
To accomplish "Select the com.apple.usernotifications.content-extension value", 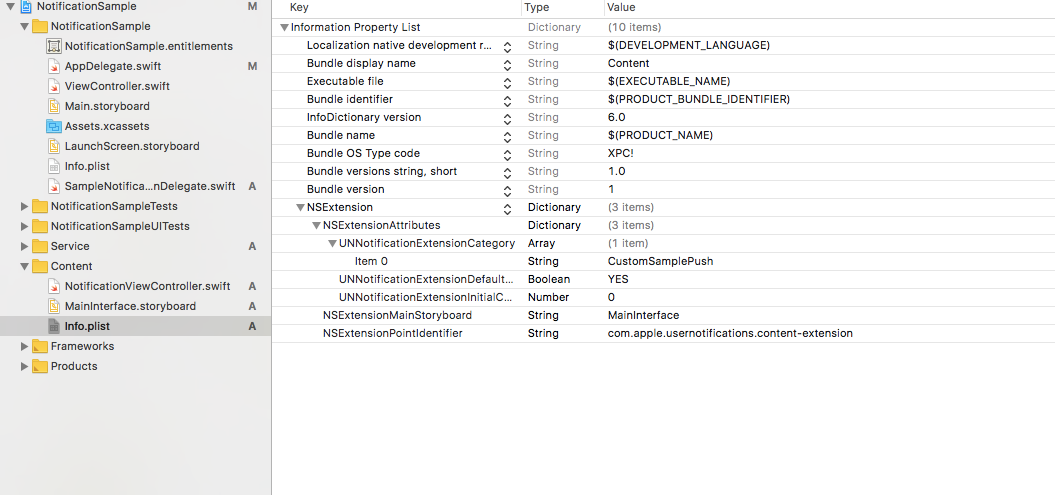I will (x=730, y=334).
